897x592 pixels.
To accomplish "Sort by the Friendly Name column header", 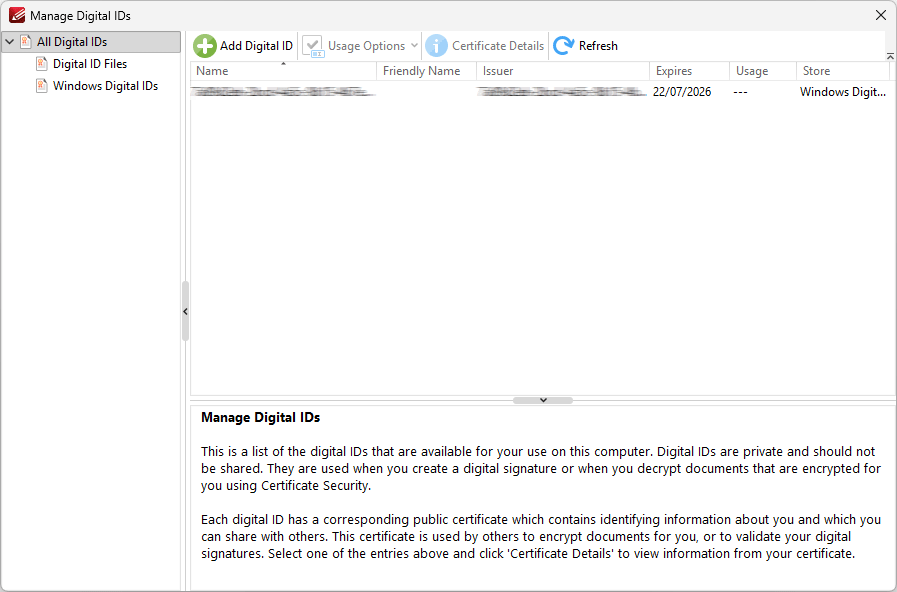I will (426, 71).
